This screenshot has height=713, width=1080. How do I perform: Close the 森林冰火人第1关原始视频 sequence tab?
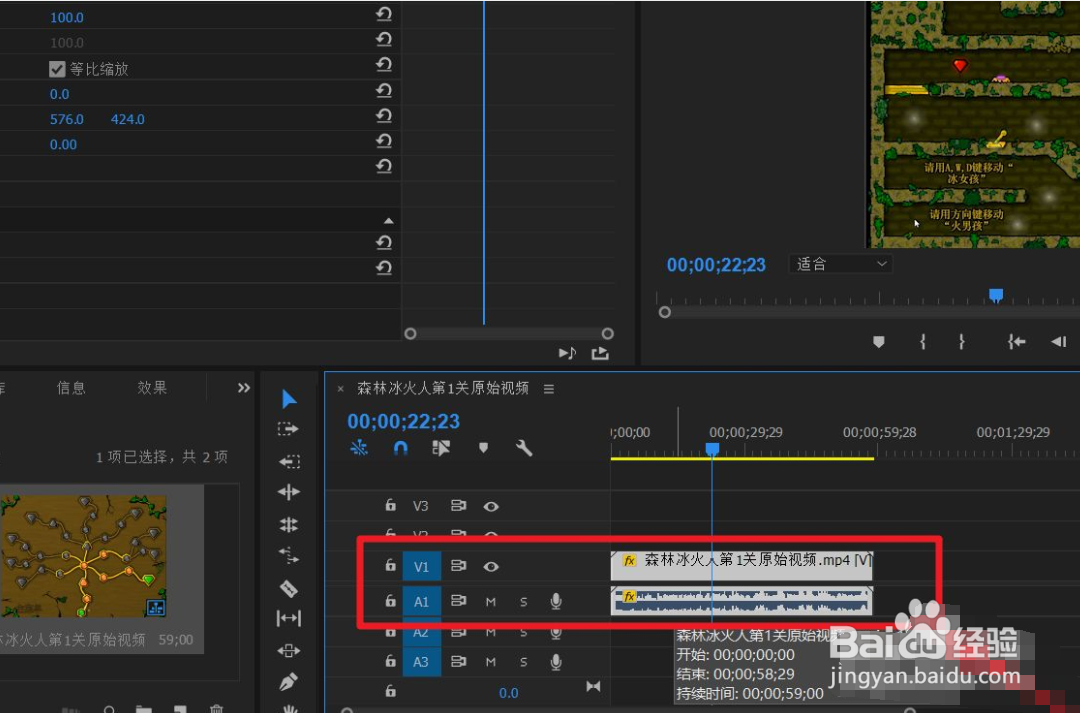340,389
